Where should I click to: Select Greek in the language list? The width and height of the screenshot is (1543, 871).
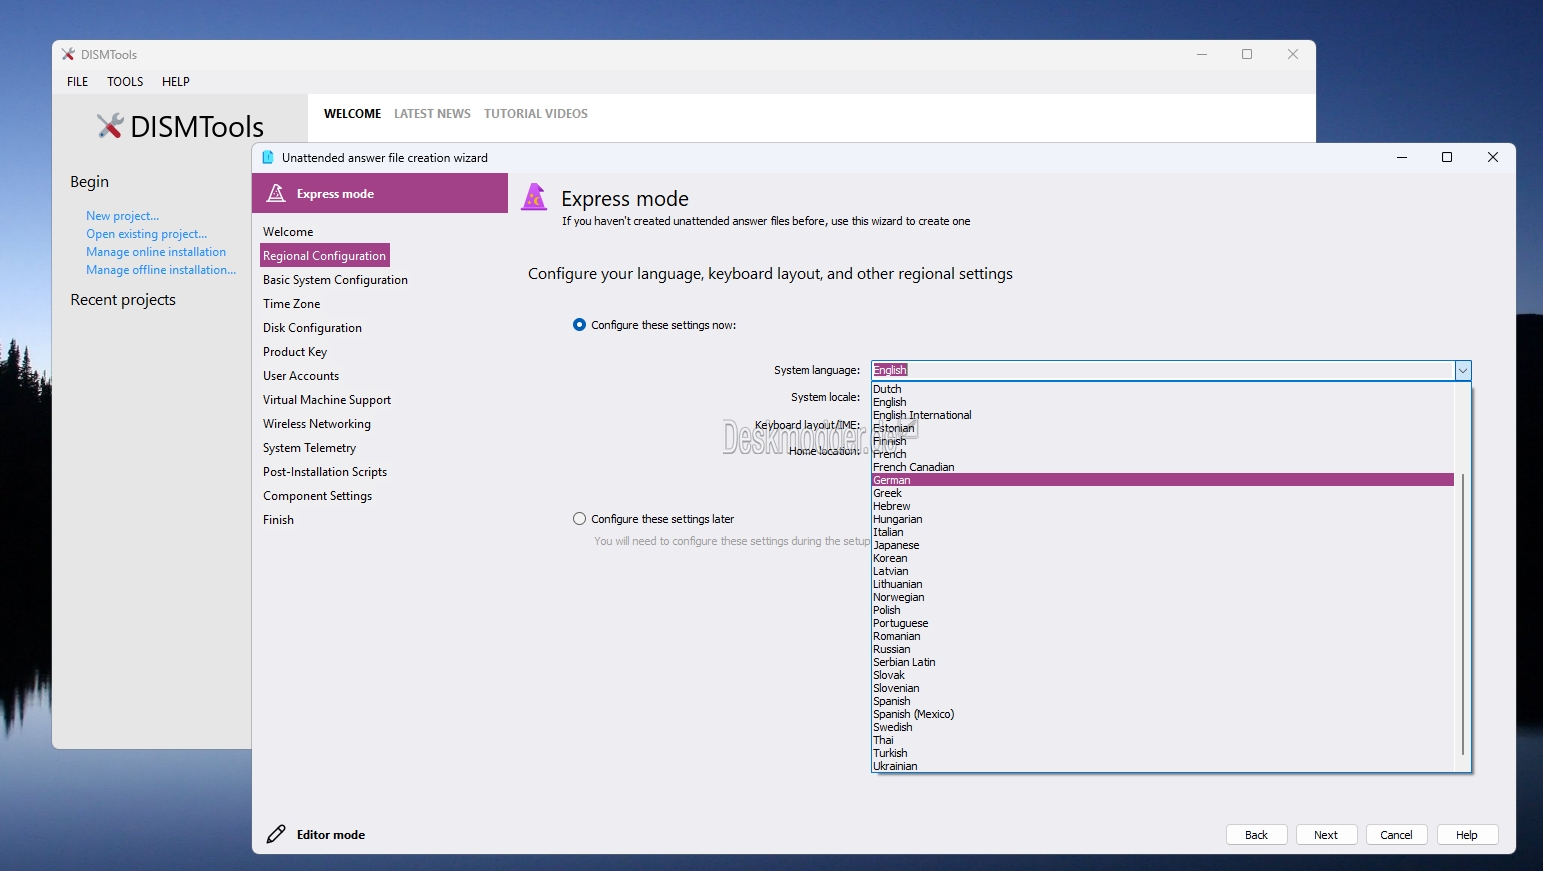pos(1163,493)
